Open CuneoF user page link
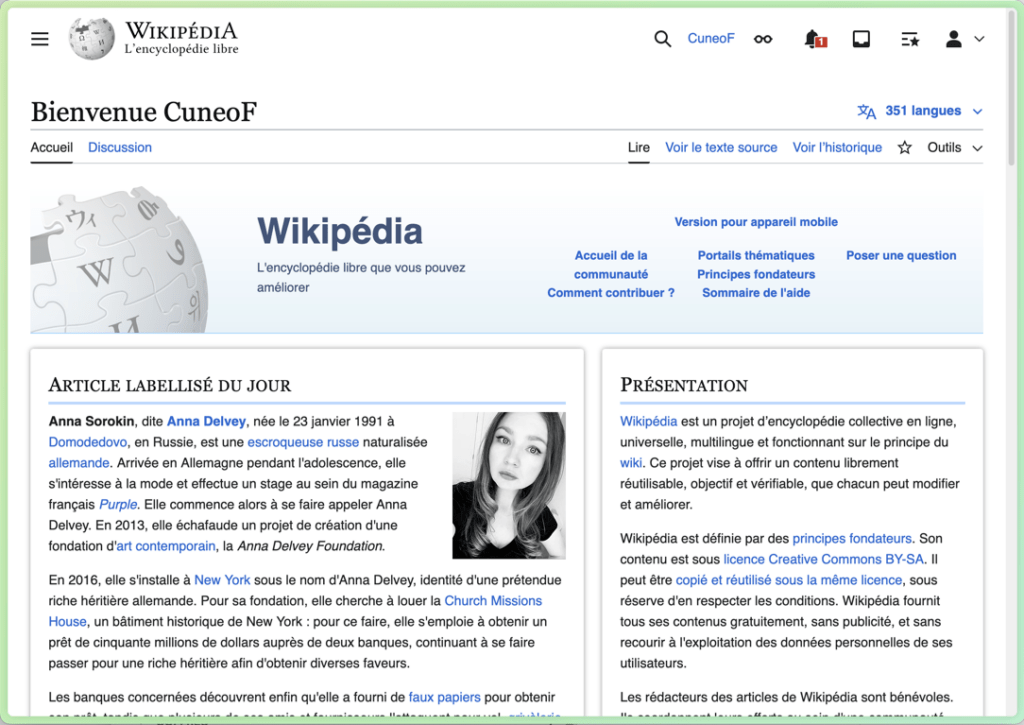The width and height of the screenshot is (1024, 725). [x=711, y=39]
